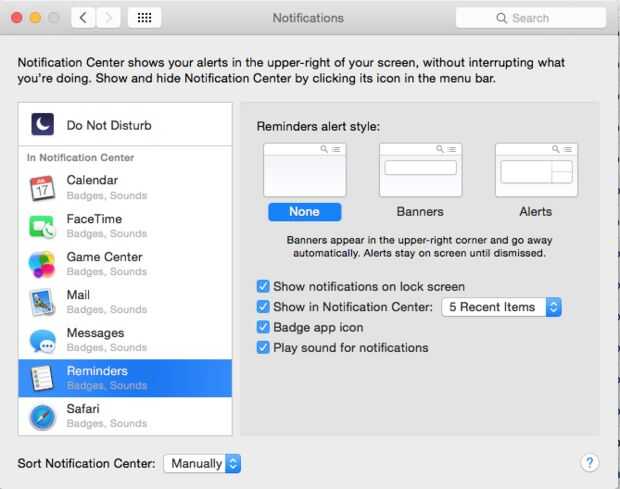Select the Alerts alert style thumbnail
The width and height of the screenshot is (620, 489).
[x=536, y=170]
